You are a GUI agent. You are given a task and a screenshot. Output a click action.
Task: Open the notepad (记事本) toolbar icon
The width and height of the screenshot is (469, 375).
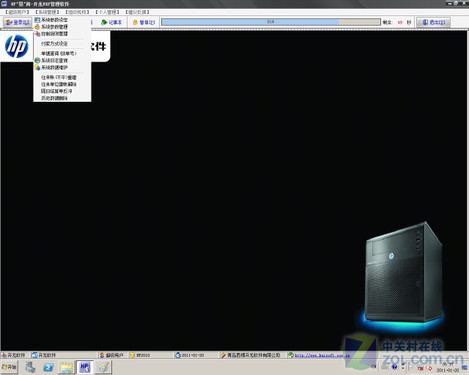[x=111, y=22]
